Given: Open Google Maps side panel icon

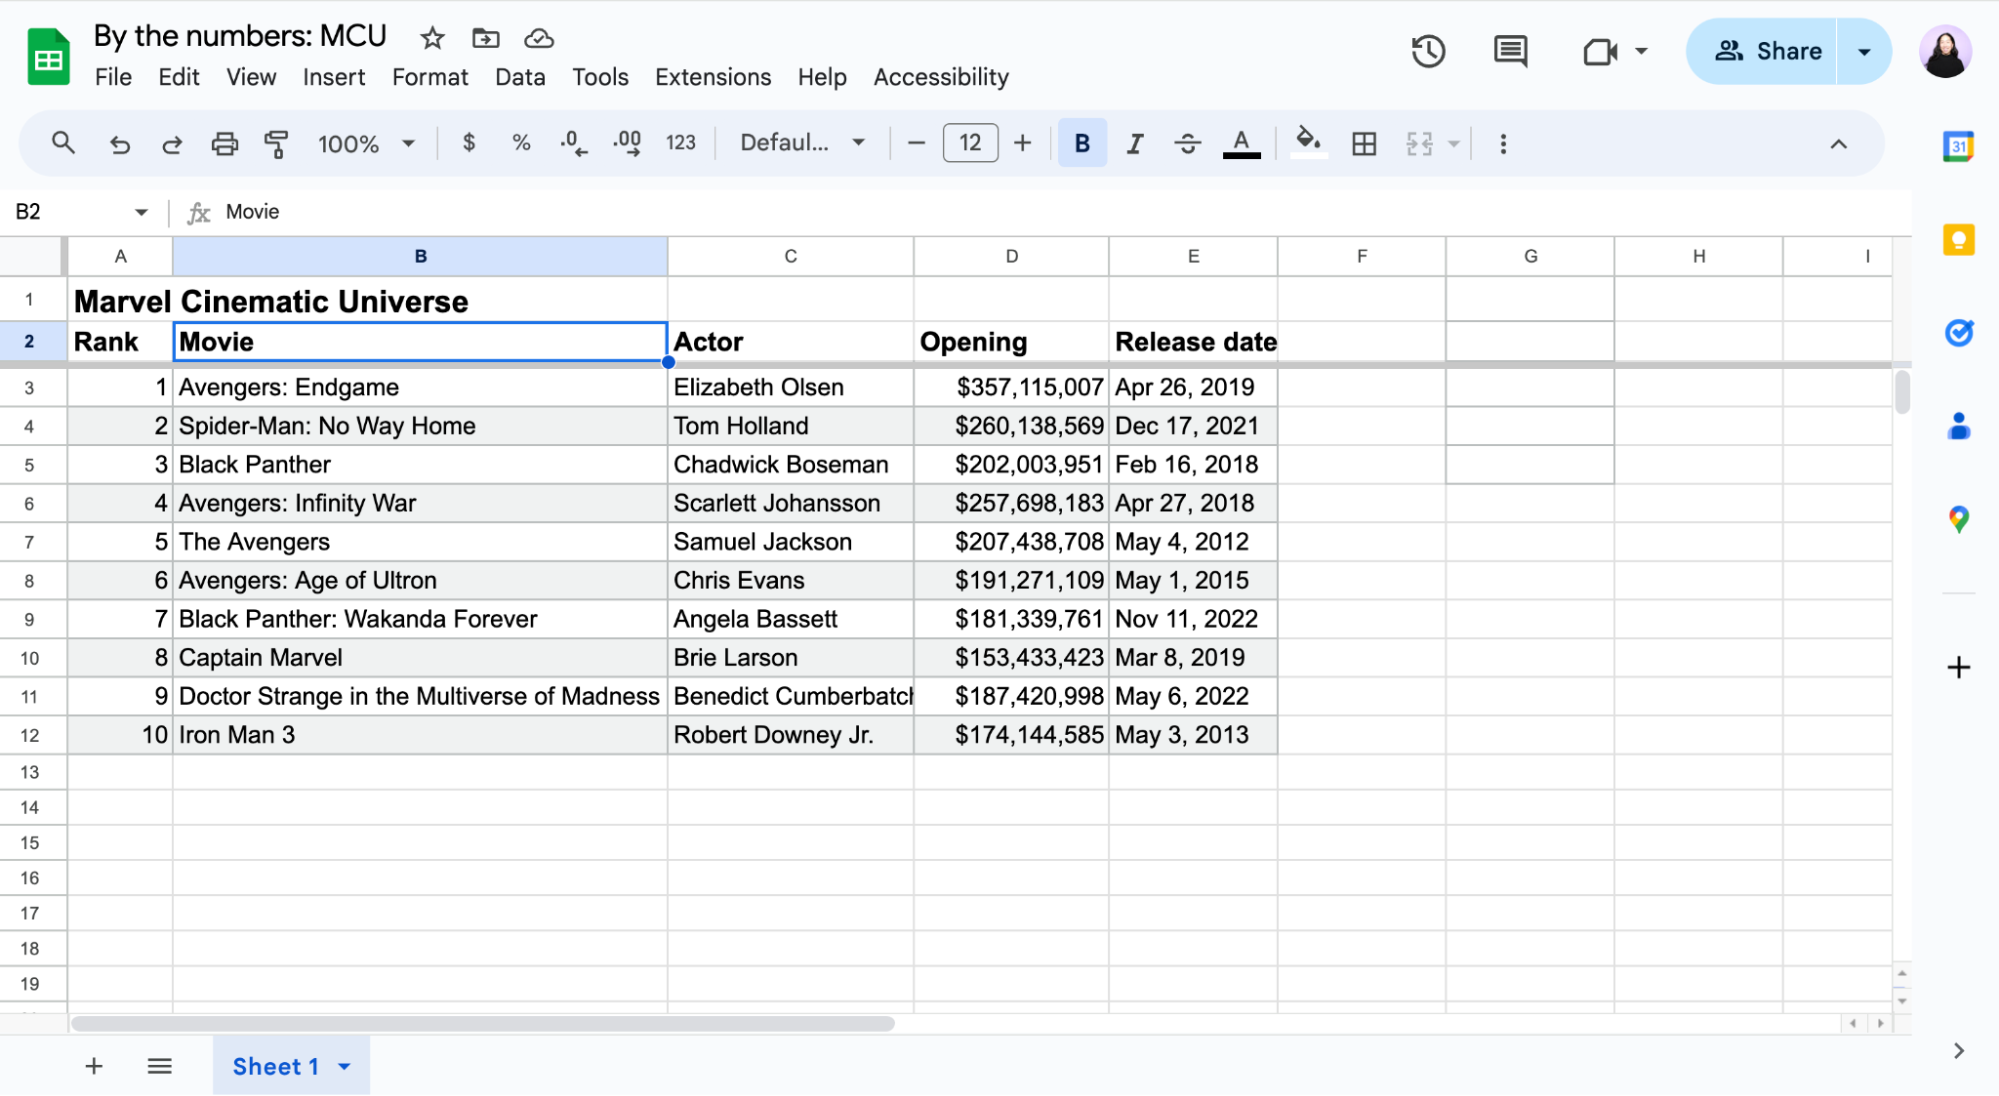Looking at the screenshot, I should 1958,519.
